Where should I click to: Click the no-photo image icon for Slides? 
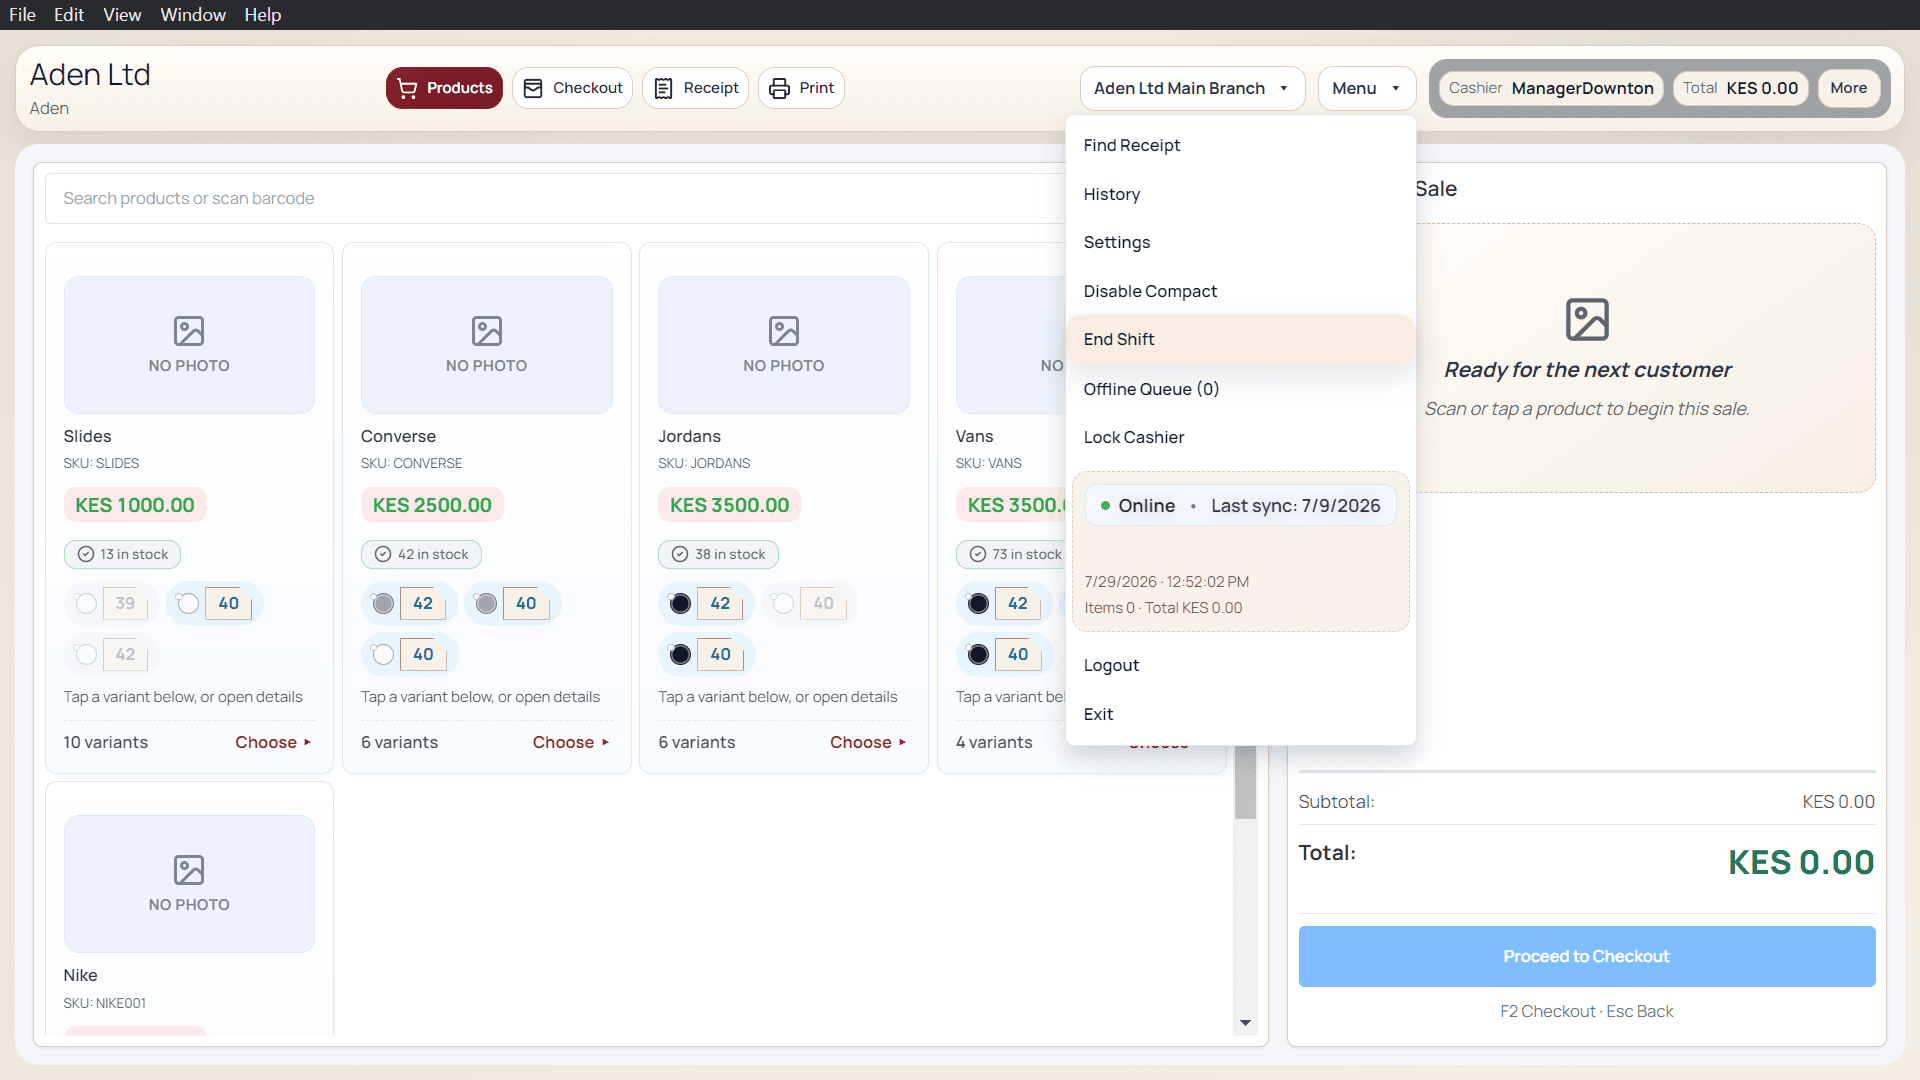(189, 330)
